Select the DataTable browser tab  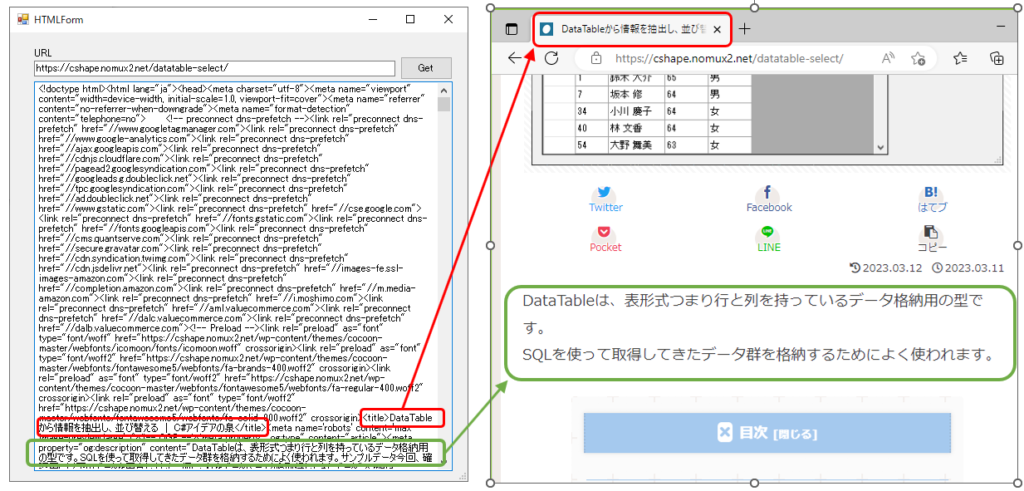[622, 29]
